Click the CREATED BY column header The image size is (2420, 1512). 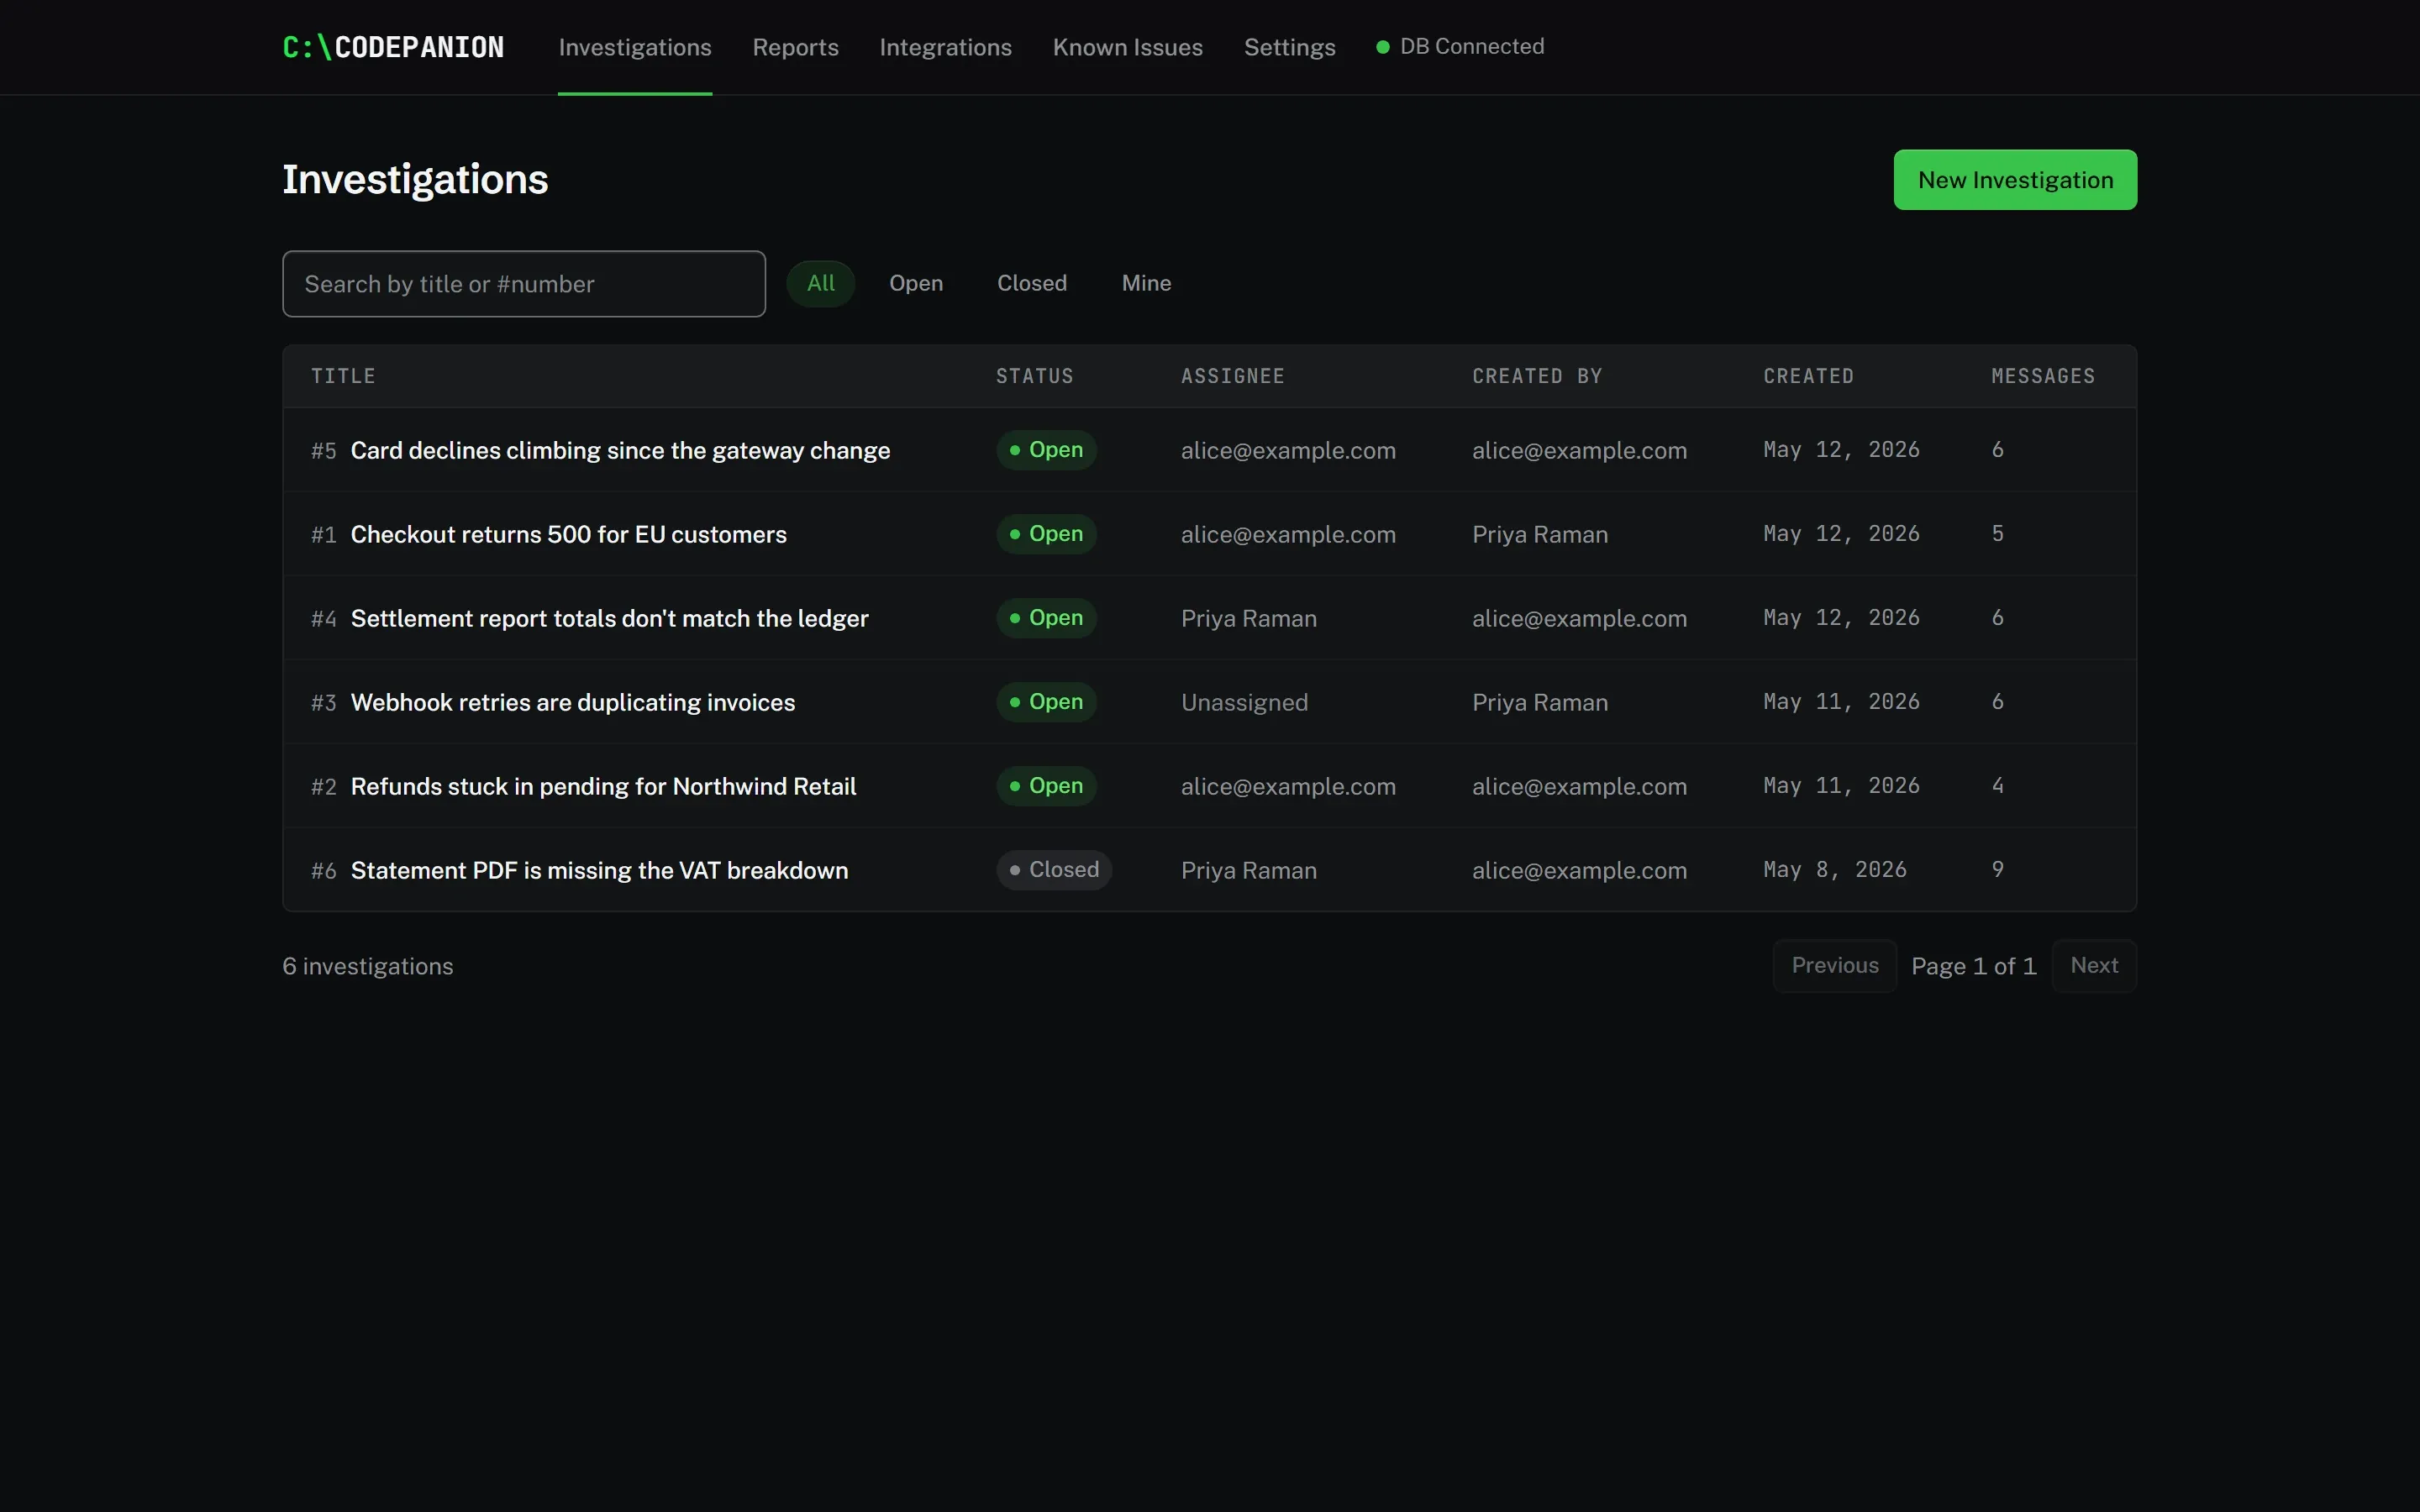1537,376
